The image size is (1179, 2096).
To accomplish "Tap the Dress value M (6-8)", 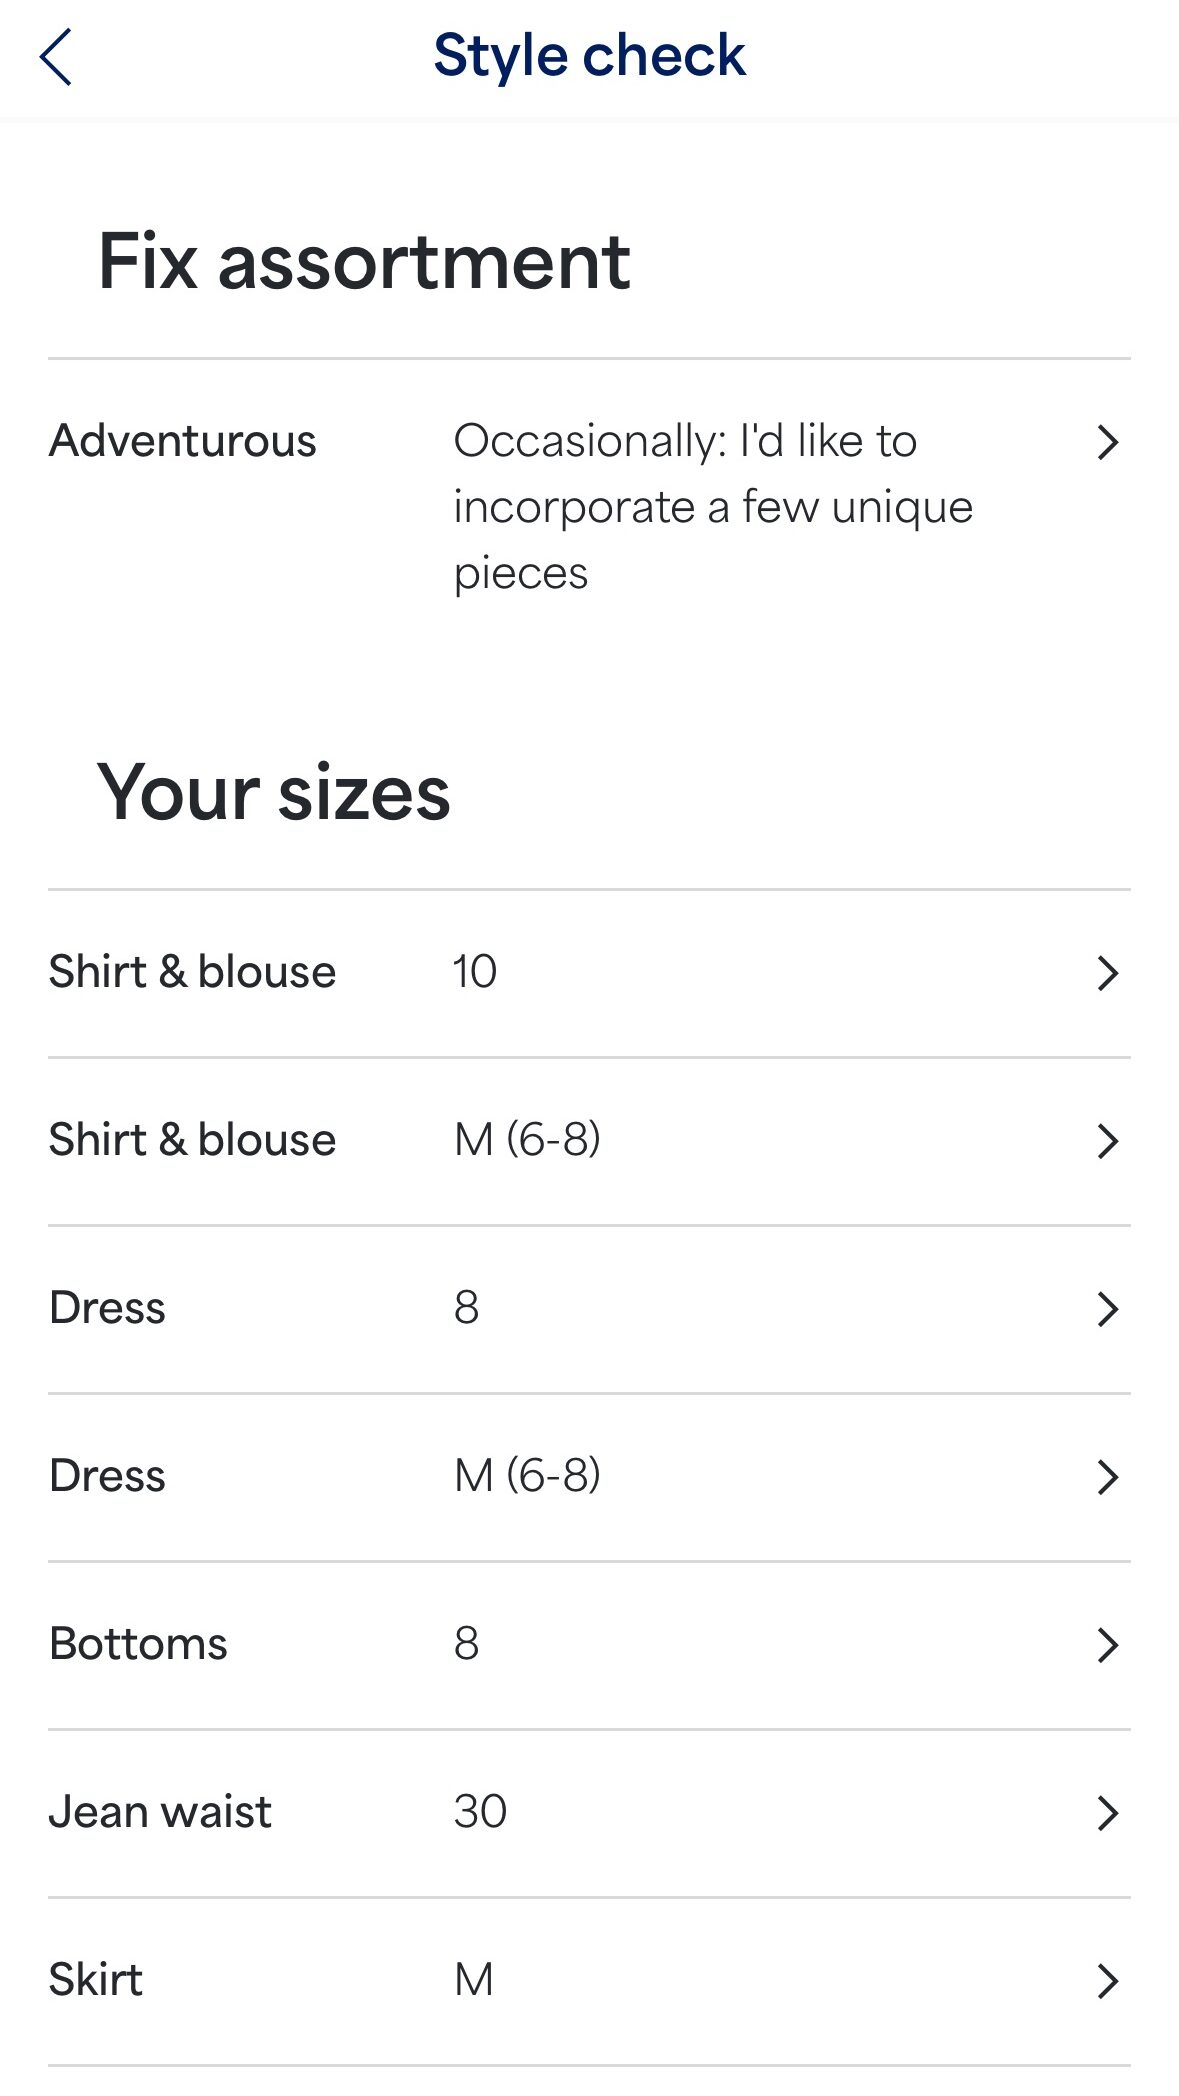I will (527, 1476).
